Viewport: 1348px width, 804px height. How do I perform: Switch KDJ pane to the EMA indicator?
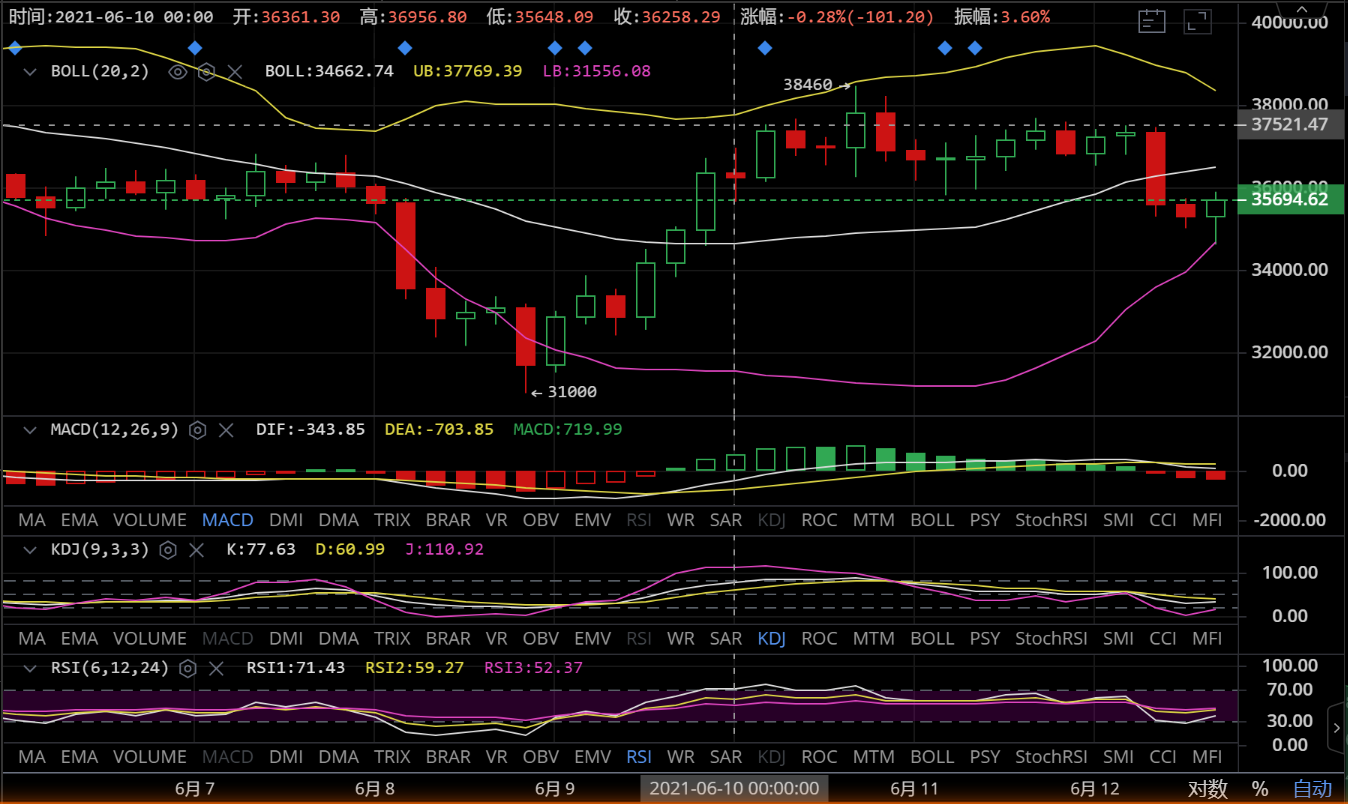point(79,638)
